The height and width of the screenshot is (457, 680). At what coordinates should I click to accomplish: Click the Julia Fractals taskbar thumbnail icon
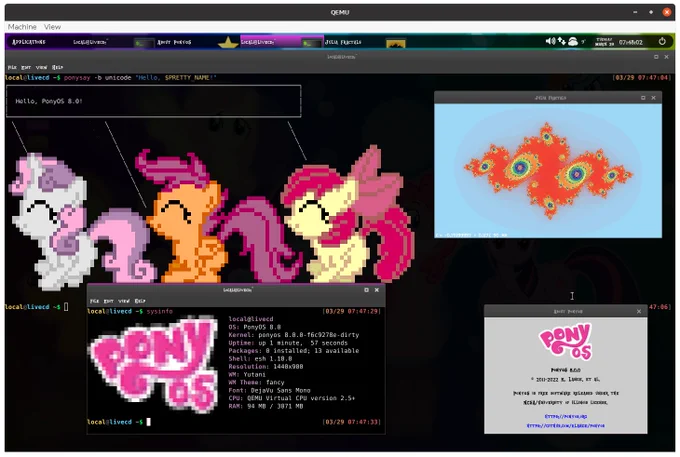(396, 43)
